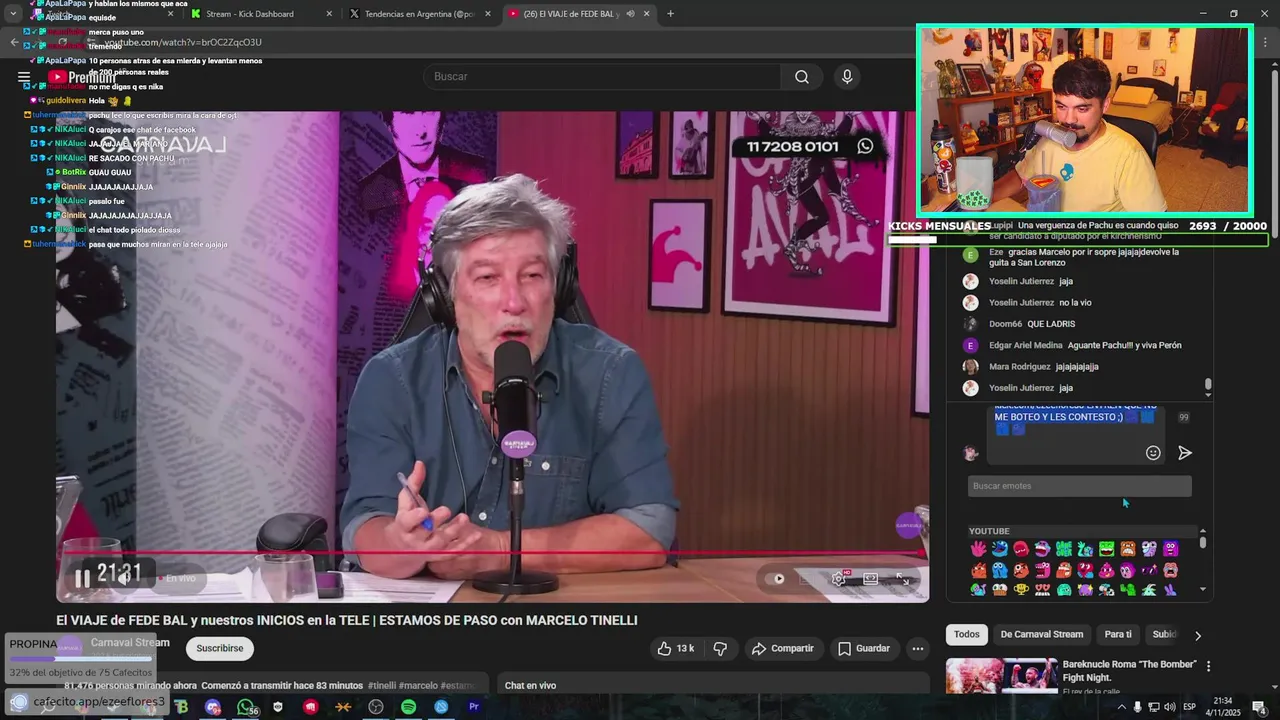1280x720 pixels.
Task: Select the Todos filter chip
Action: 967,634
